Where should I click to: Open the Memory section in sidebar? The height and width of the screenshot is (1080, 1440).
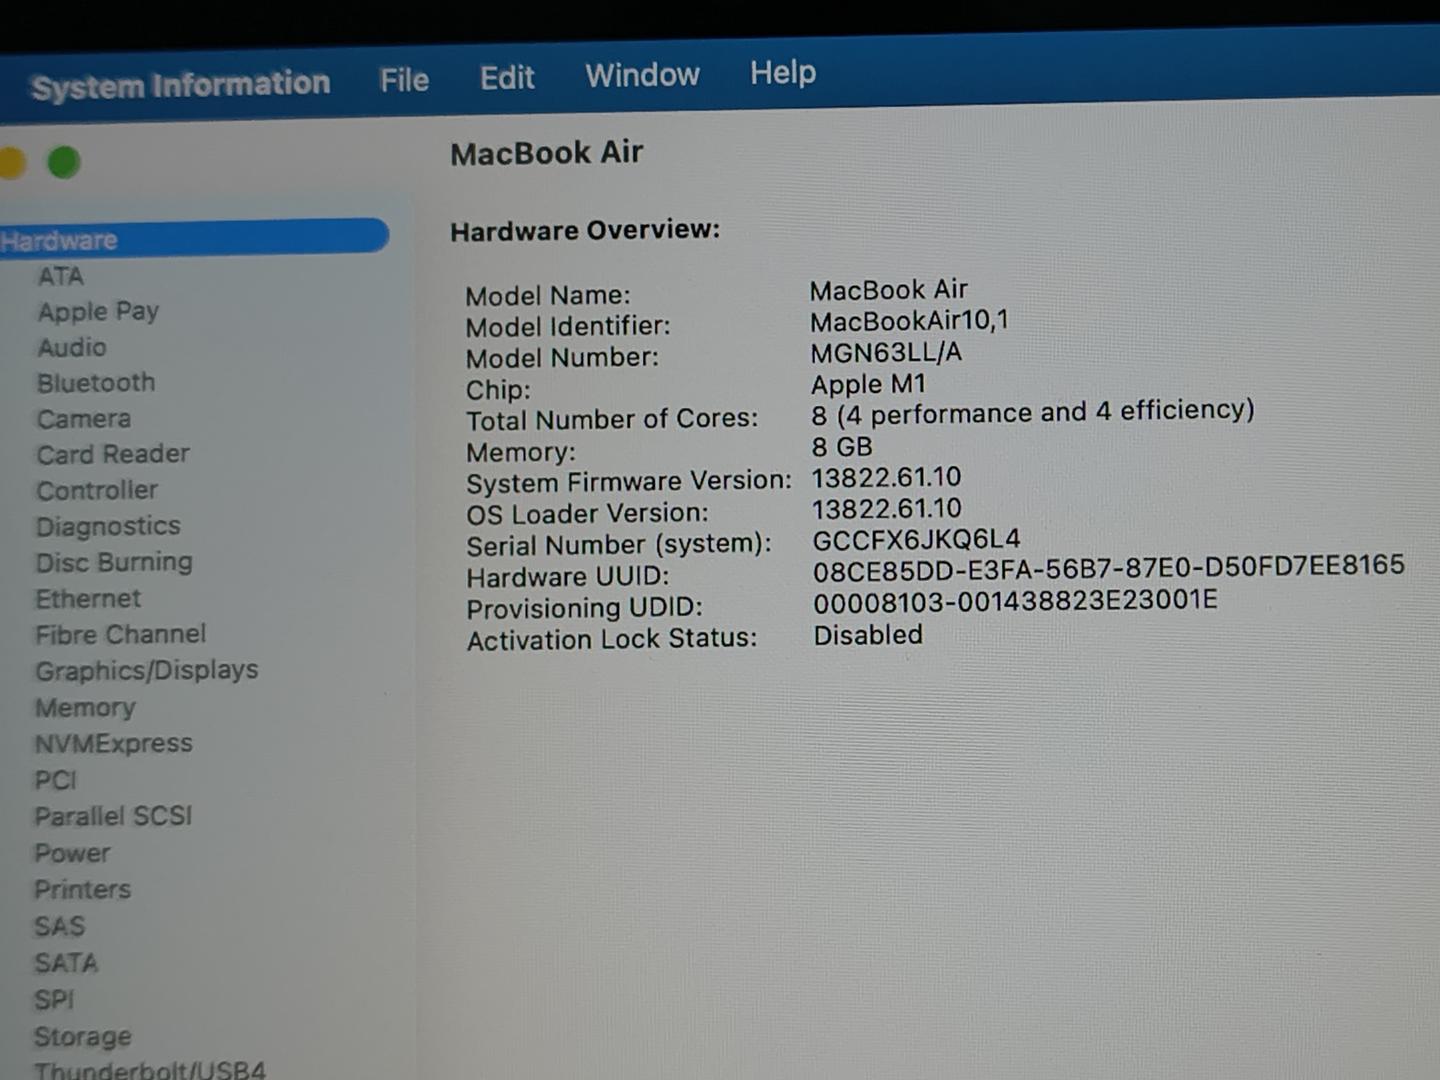click(x=85, y=708)
